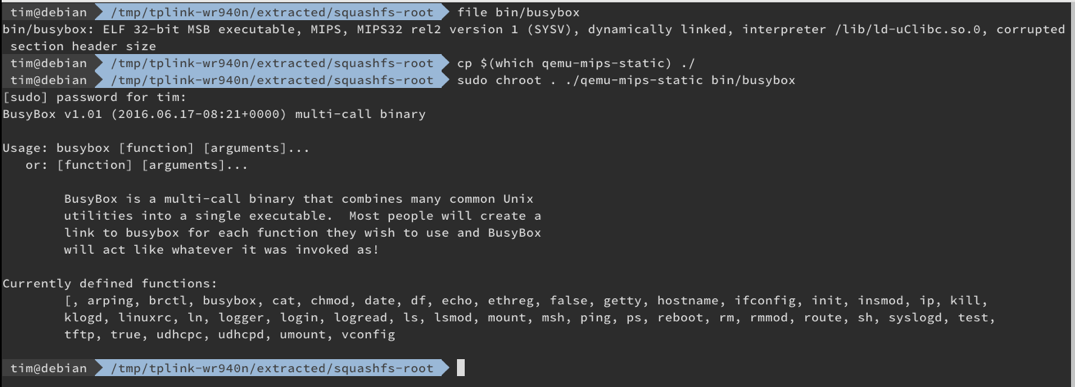Click the arrow tip ending the bottom prompt path
The image size is (1075, 387).
[x=446, y=368]
